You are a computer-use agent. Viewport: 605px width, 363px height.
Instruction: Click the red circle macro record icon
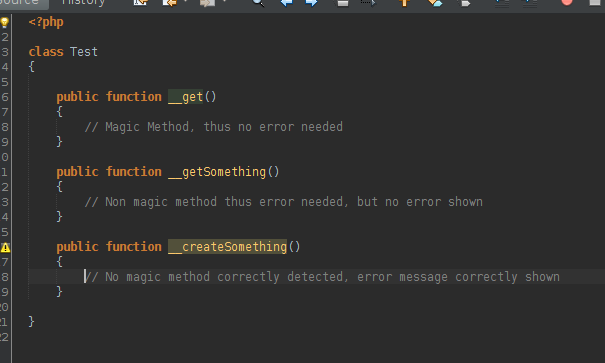click(x=566, y=2)
